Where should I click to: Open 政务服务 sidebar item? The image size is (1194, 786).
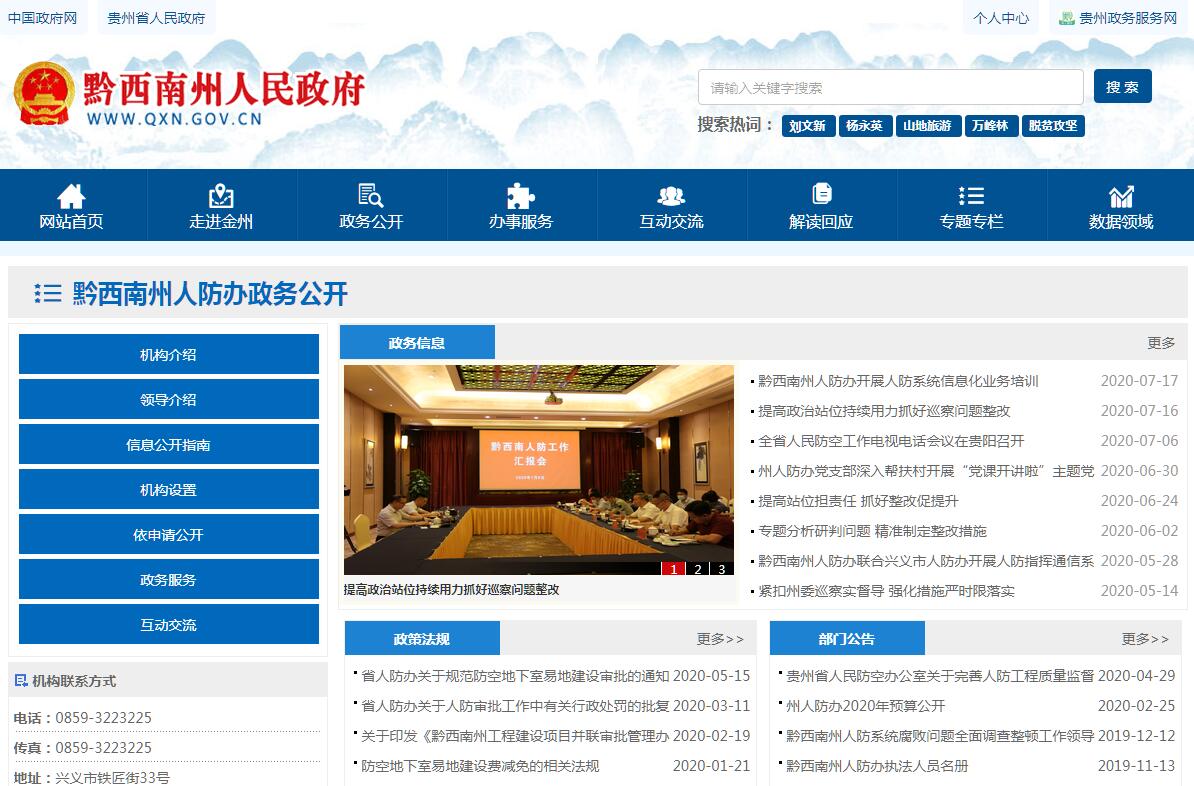click(x=168, y=579)
